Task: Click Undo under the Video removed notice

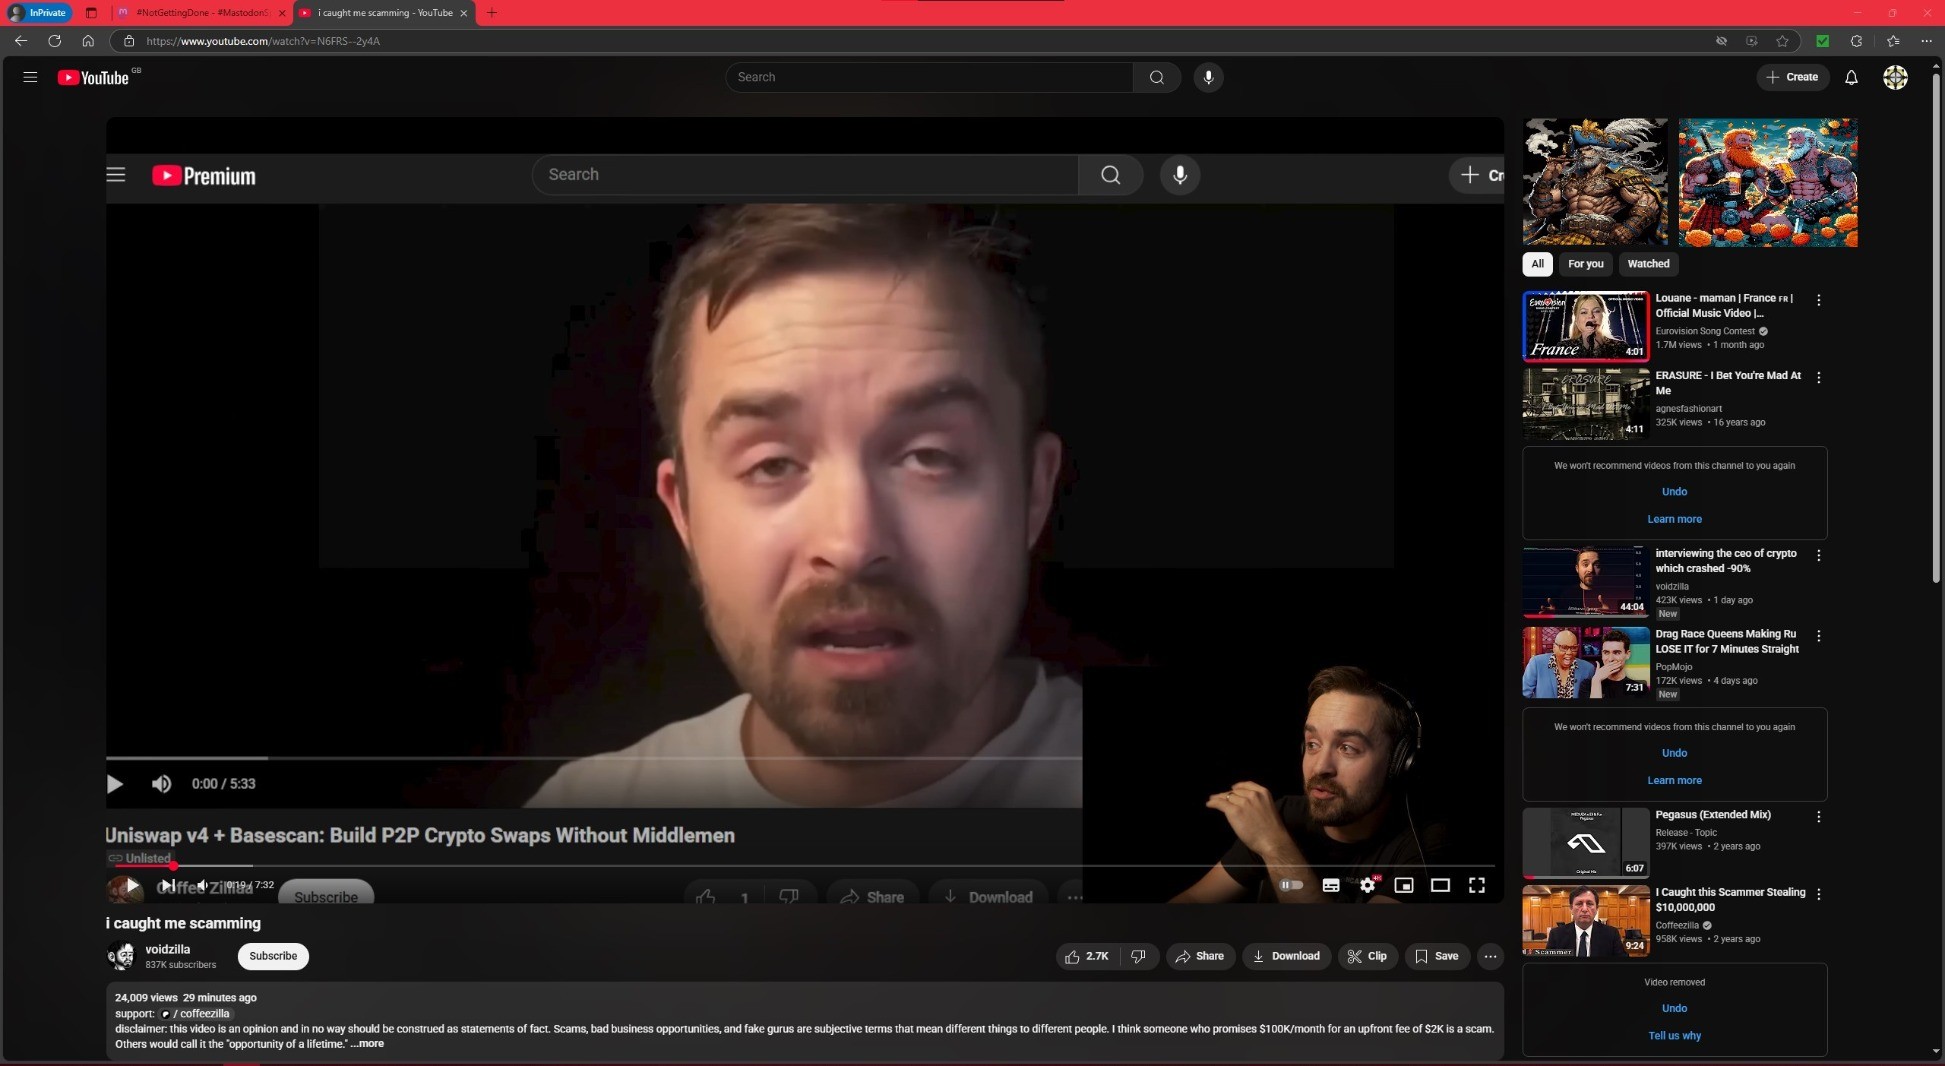Action: click(1674, 1008)
